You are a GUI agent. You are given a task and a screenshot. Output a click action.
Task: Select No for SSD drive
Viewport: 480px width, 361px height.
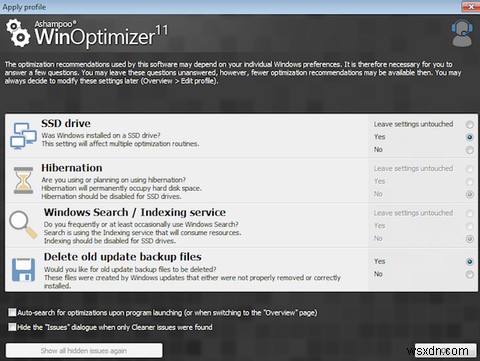point(470,150)
